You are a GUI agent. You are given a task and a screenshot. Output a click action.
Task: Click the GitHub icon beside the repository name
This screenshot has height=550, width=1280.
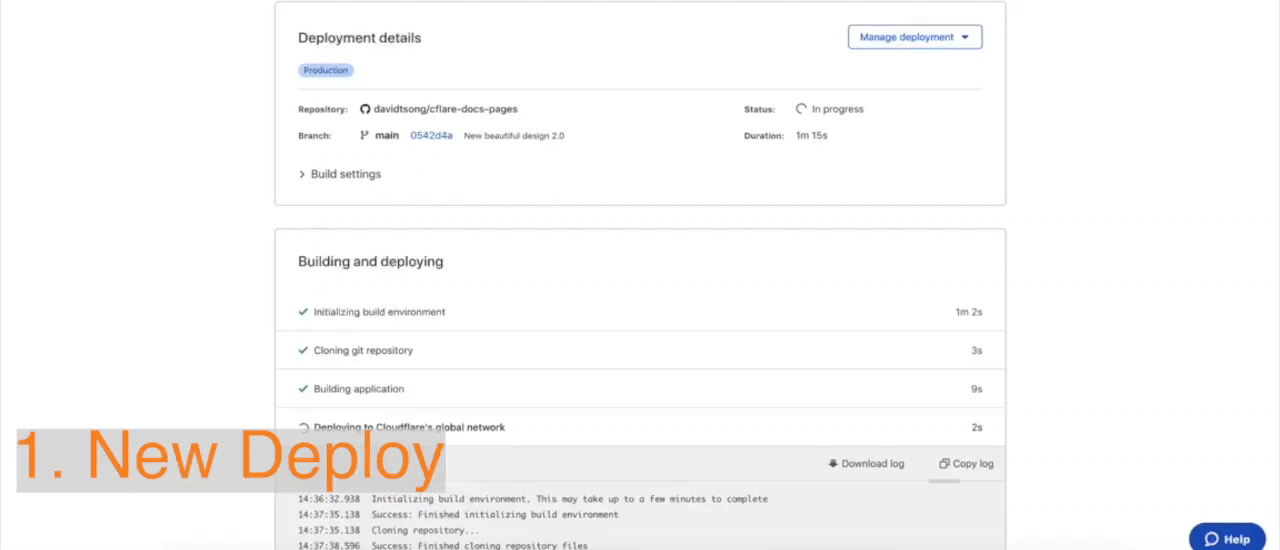click(x=365, y=109)
